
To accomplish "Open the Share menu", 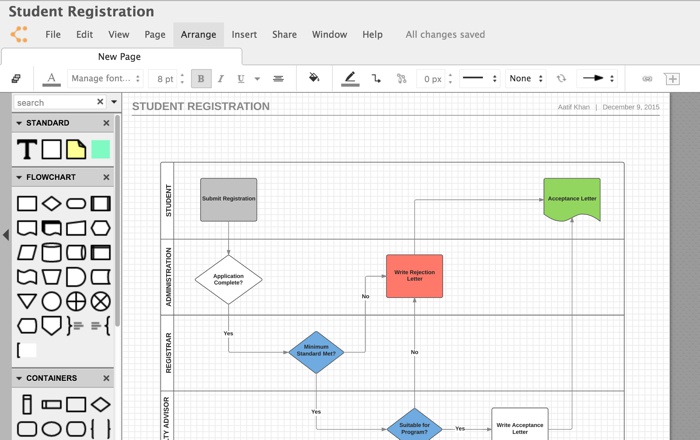I will pyautogui.click(x=284, y=34).
